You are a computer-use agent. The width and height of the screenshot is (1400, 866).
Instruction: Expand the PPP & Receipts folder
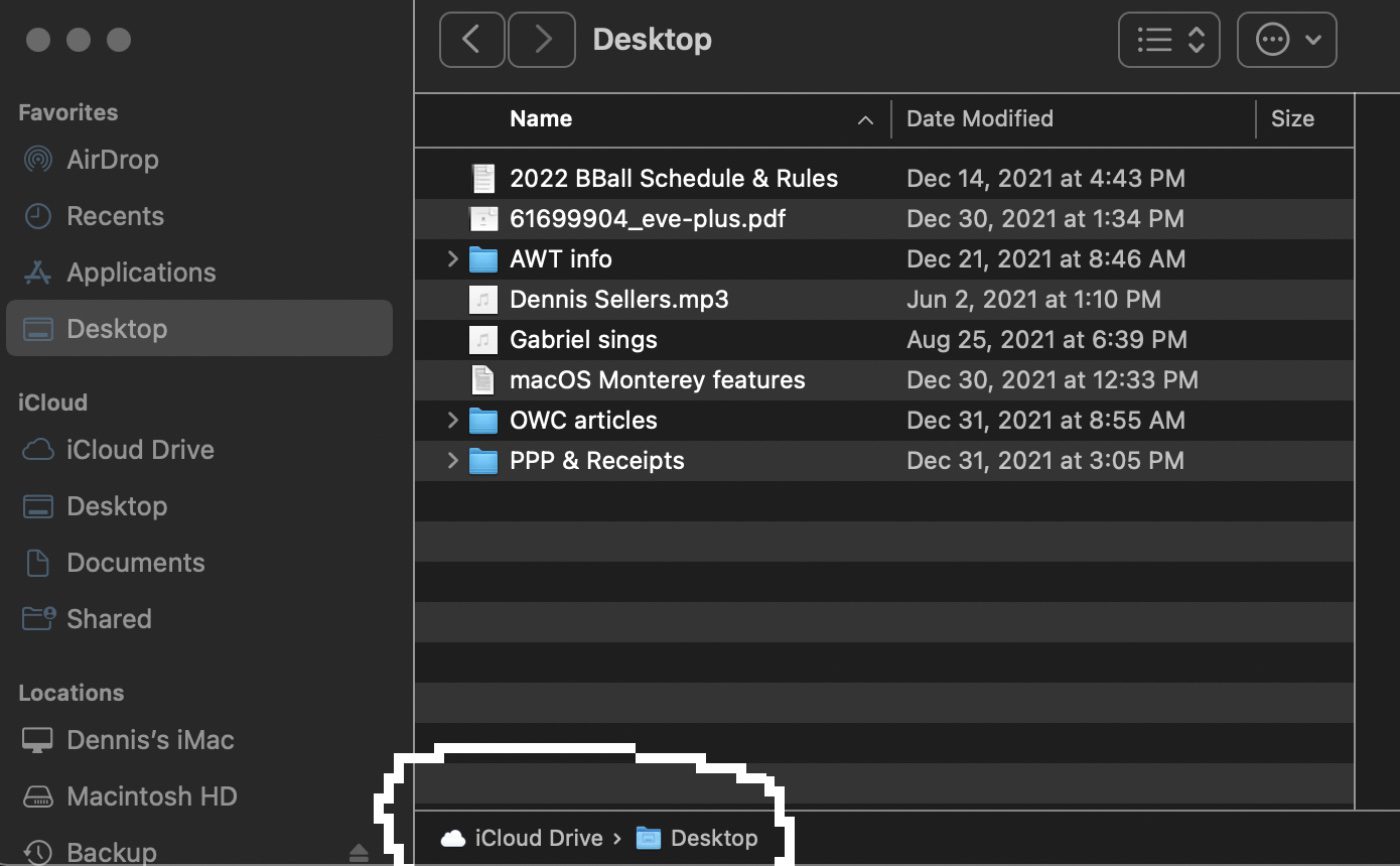tap(453, 461)
